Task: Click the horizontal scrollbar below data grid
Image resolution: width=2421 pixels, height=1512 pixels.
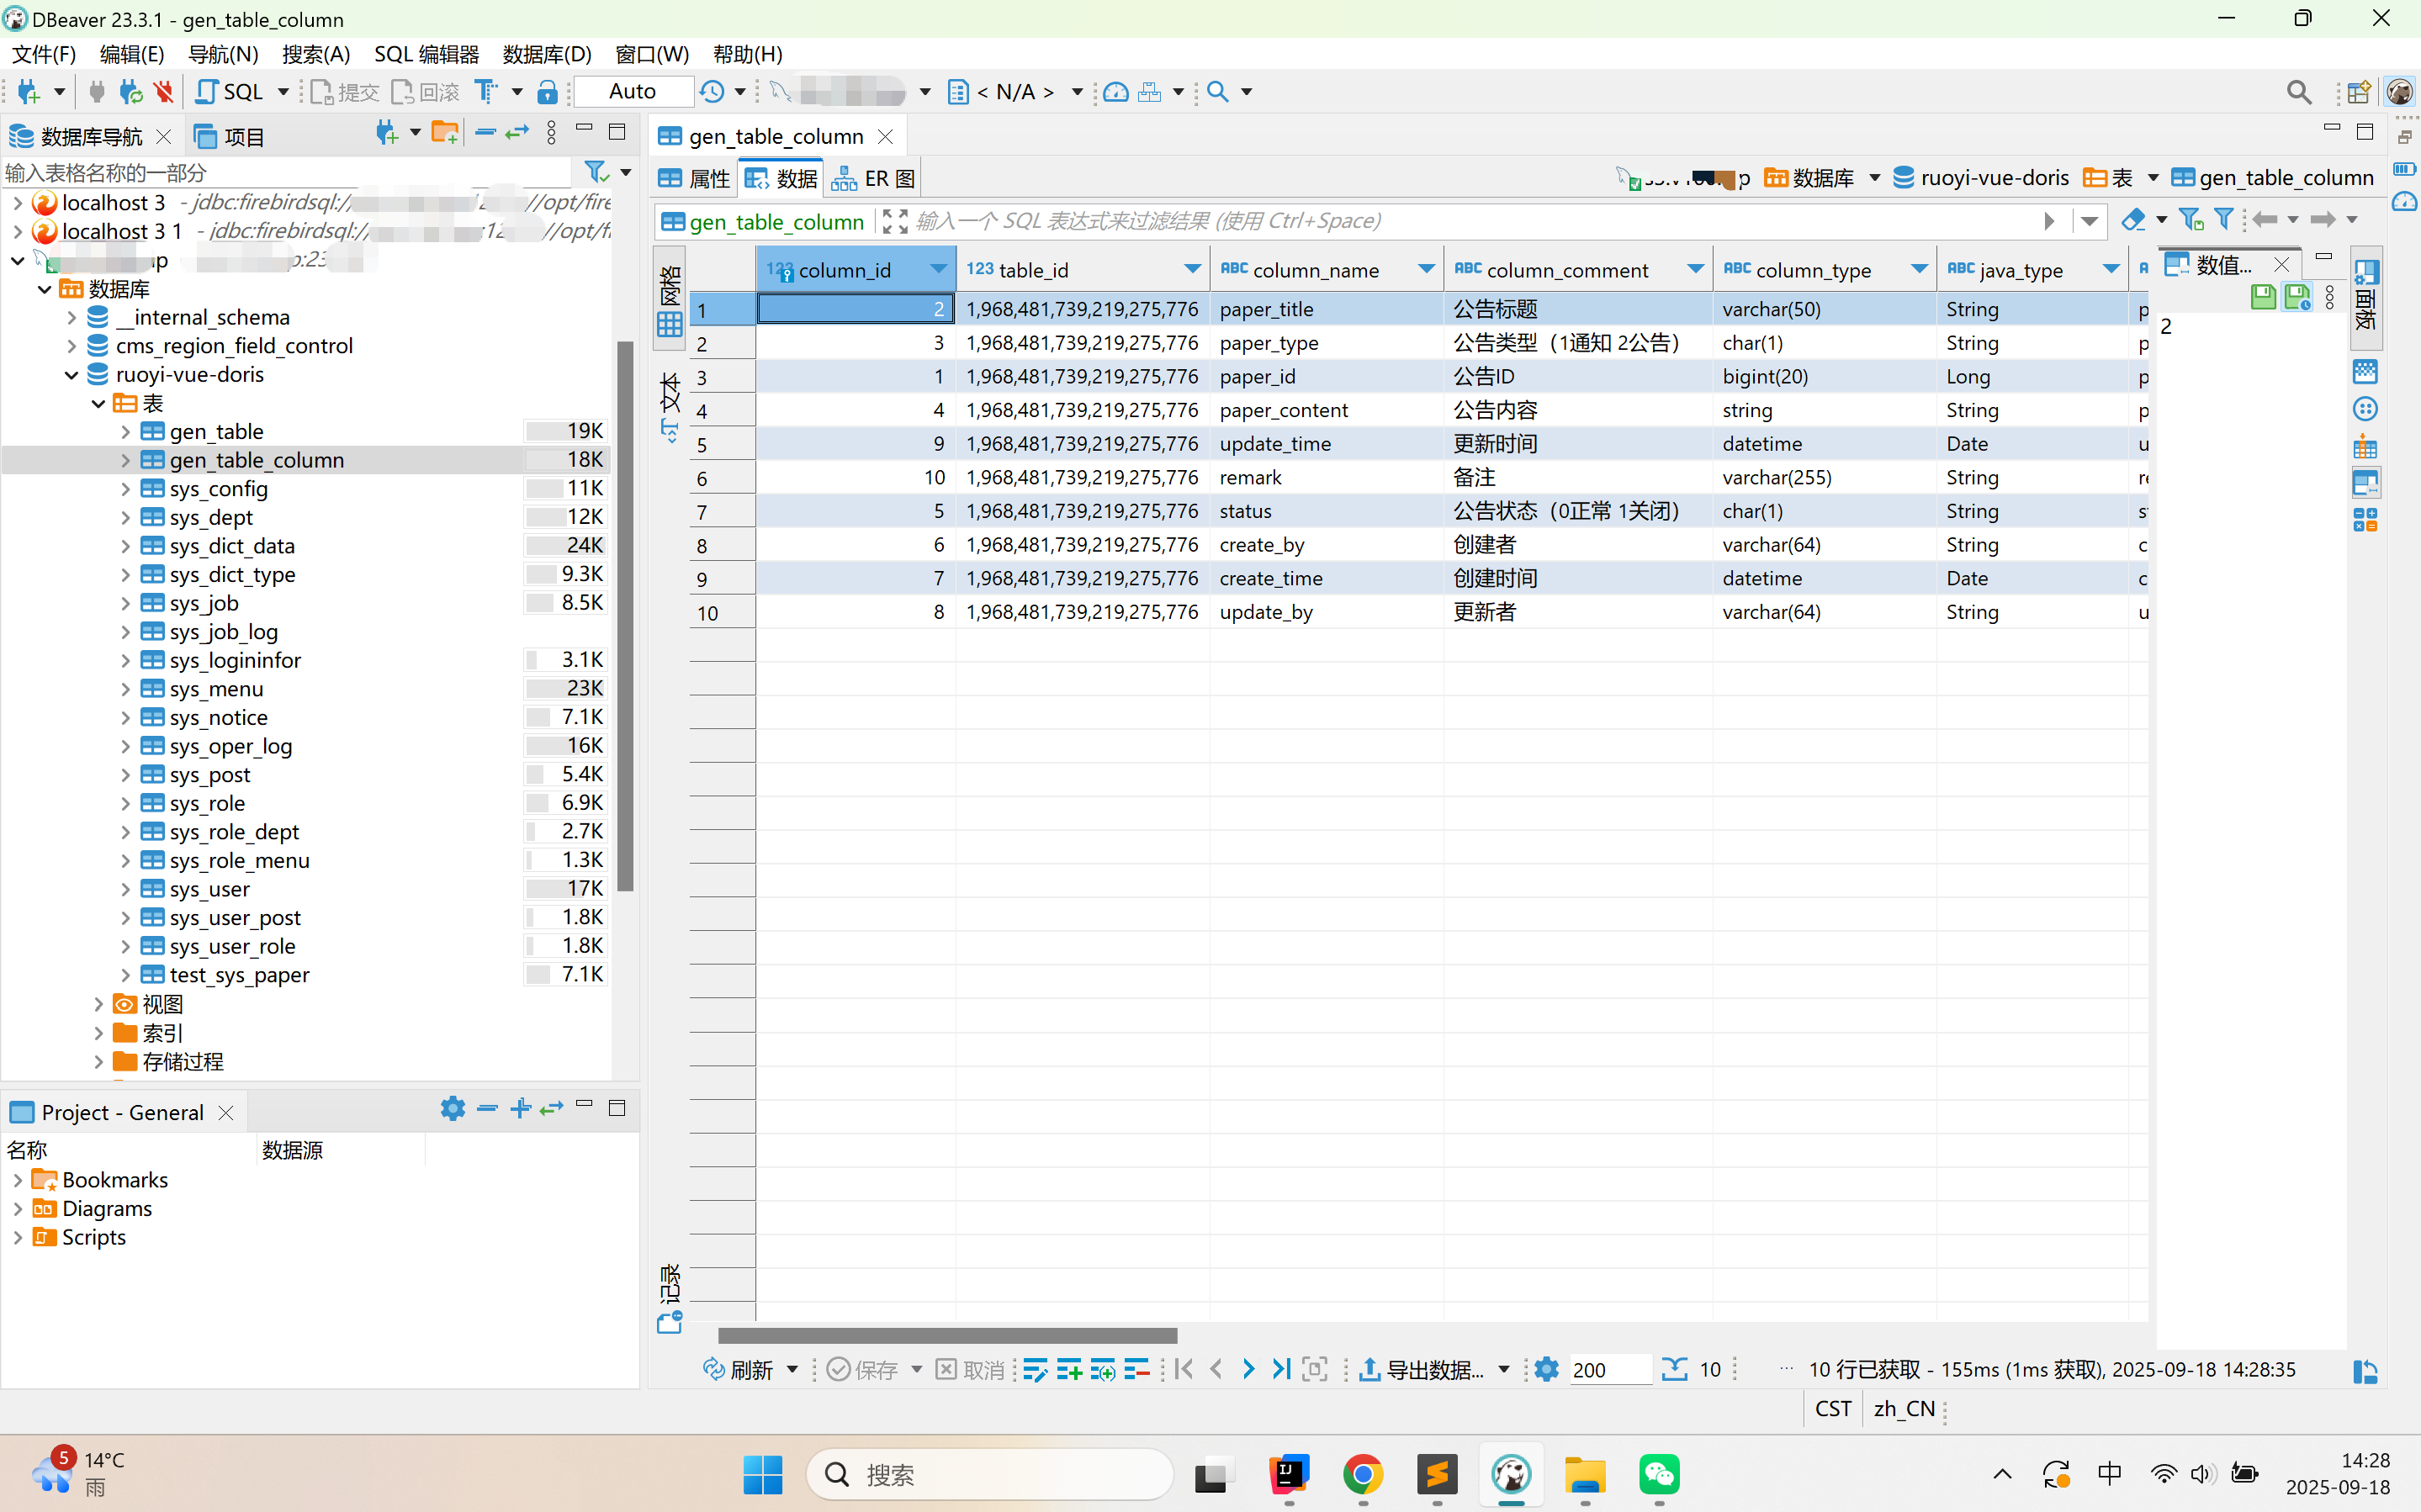Action: pos(947,1336)
